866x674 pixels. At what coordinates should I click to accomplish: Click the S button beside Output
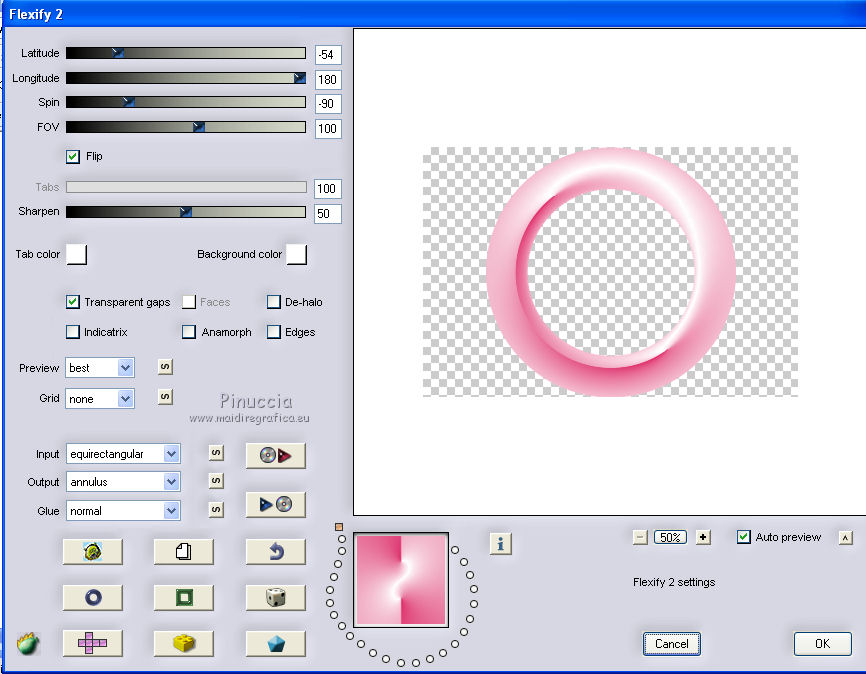pos(216,481)
